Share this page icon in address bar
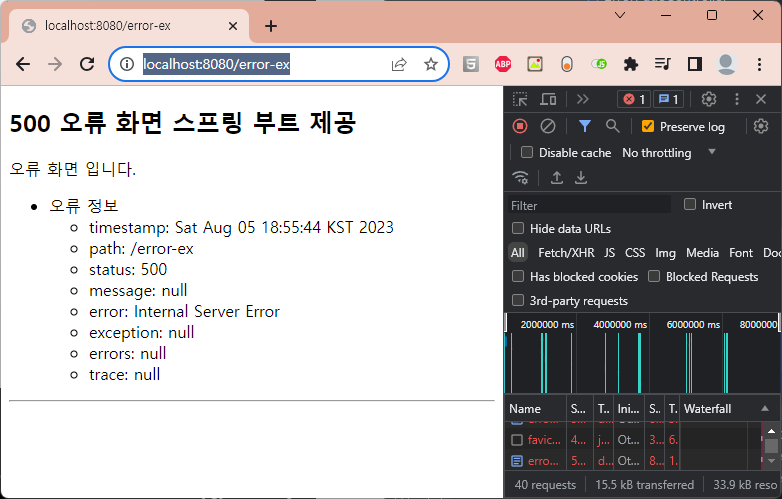The height and width of the screenshot is (499, 782). (399, 64)
